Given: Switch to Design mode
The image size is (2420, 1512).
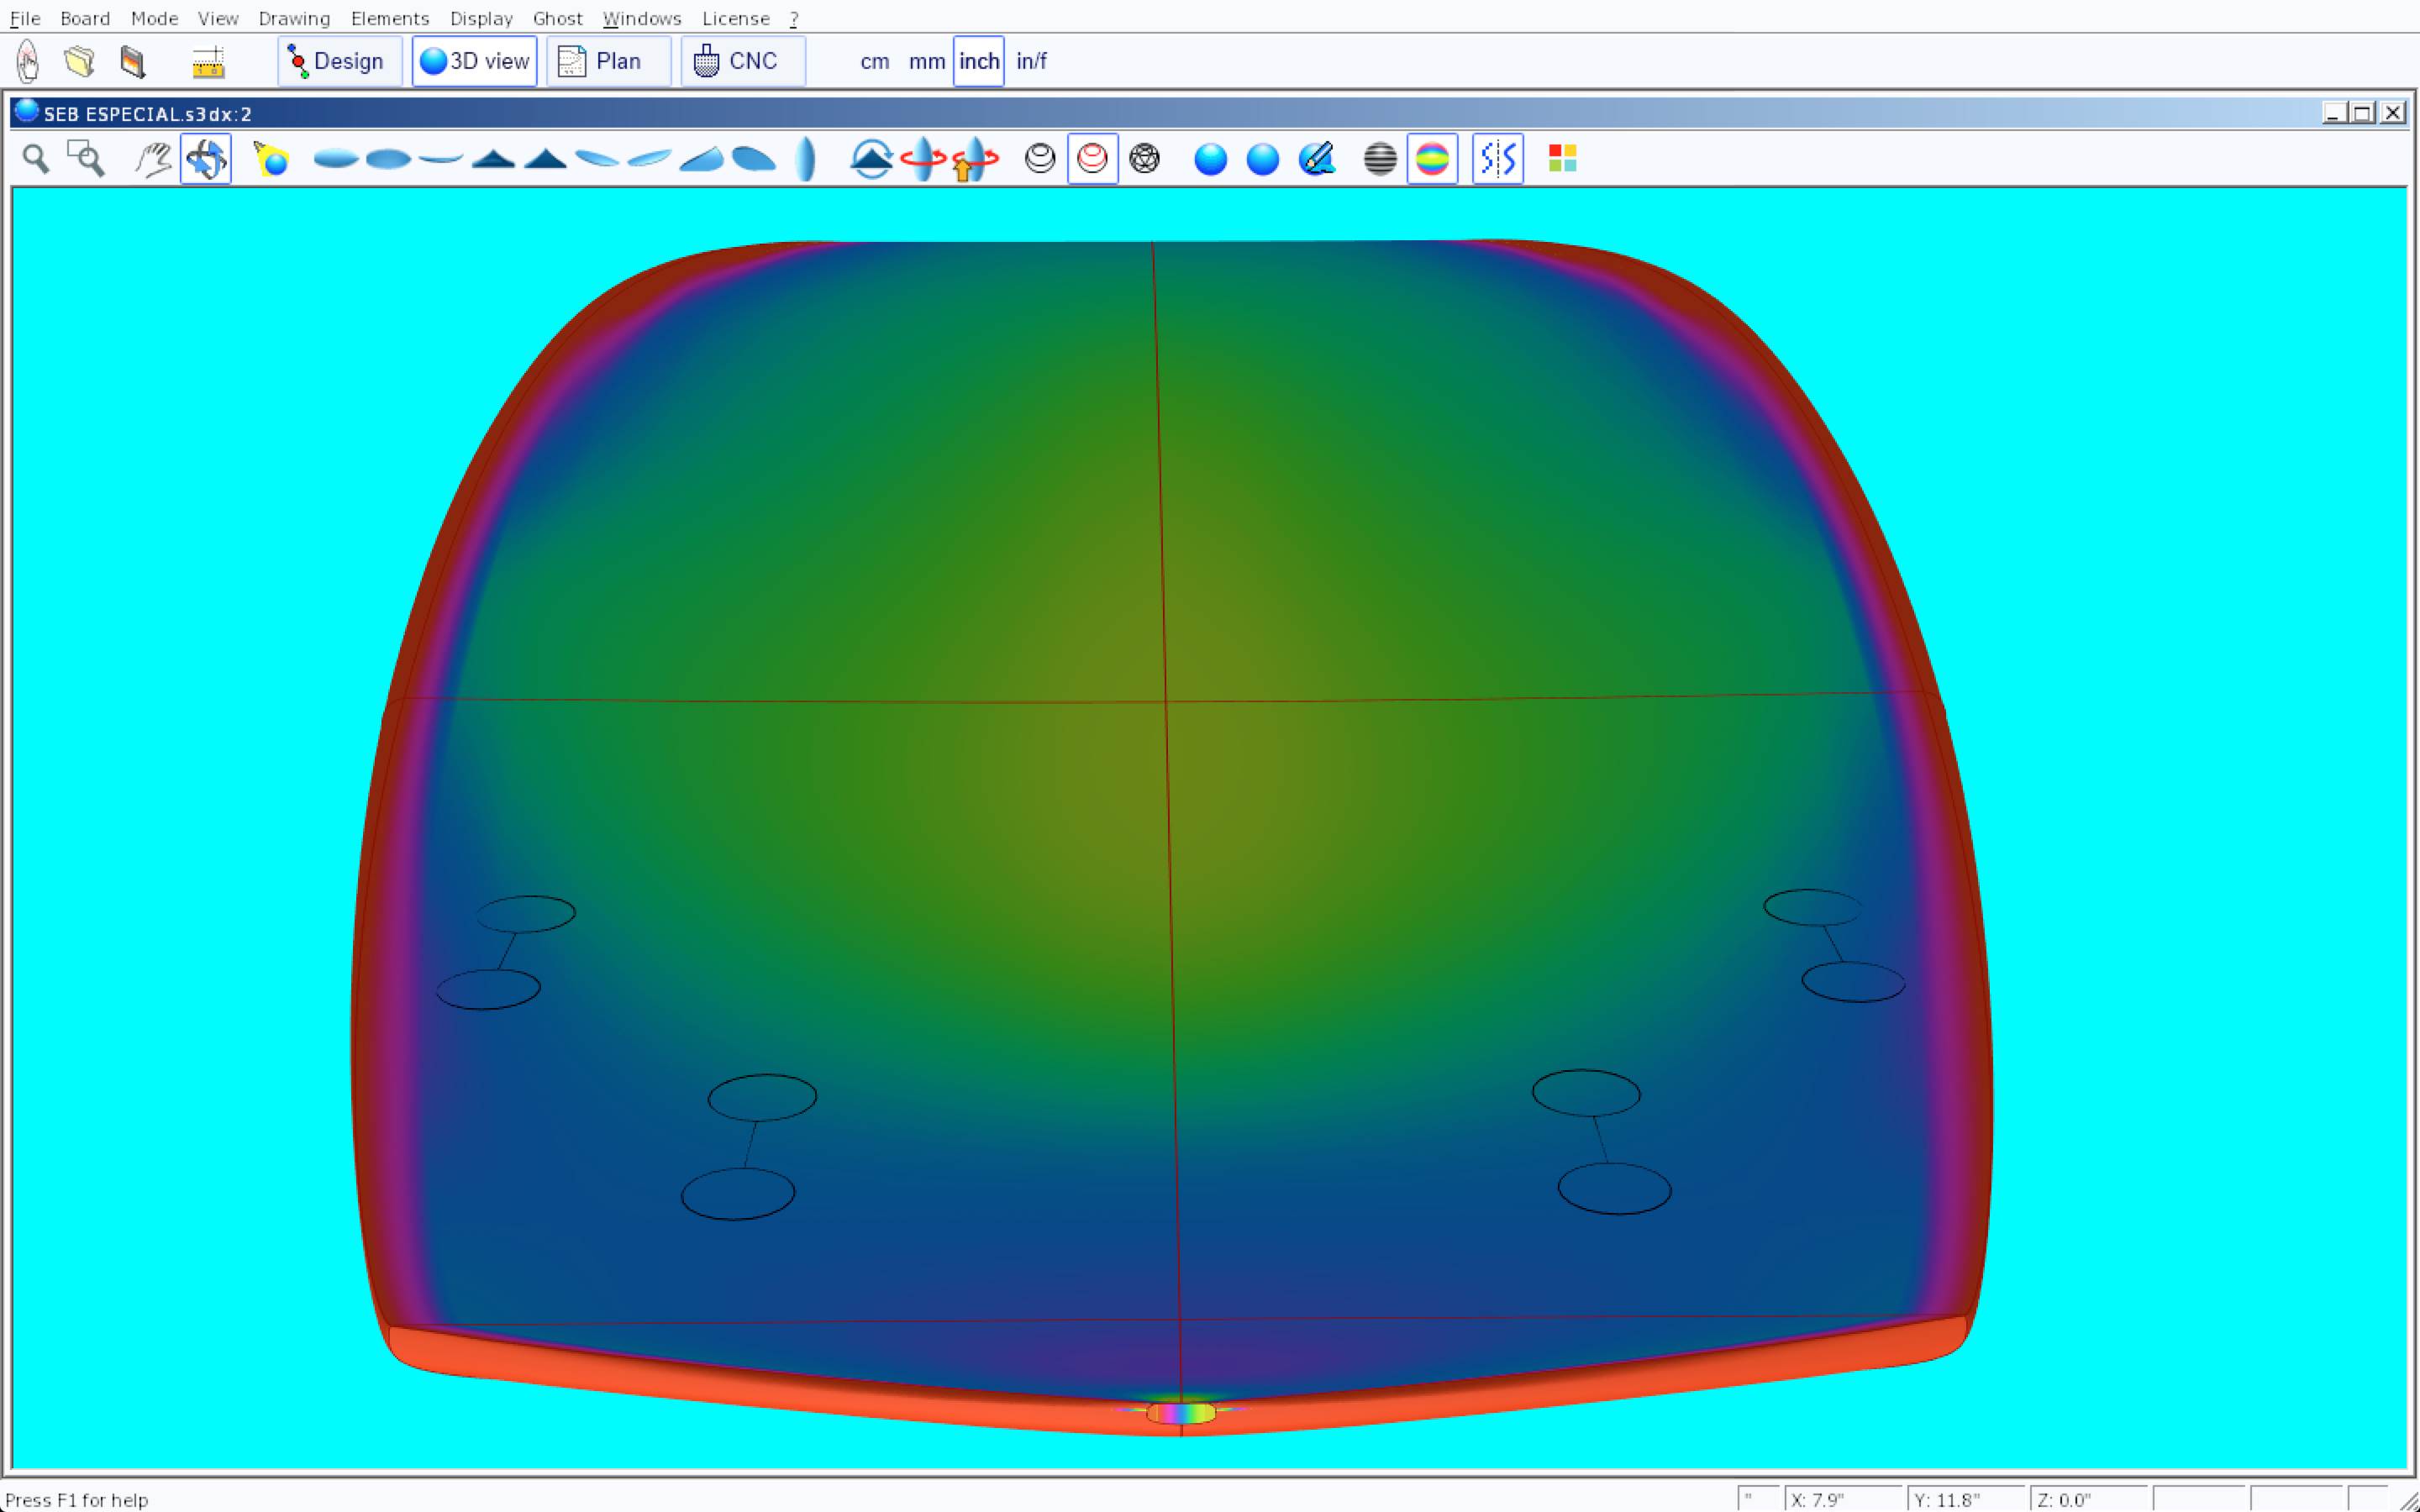Looking at the screenshot, I should [x=339, y=62].
